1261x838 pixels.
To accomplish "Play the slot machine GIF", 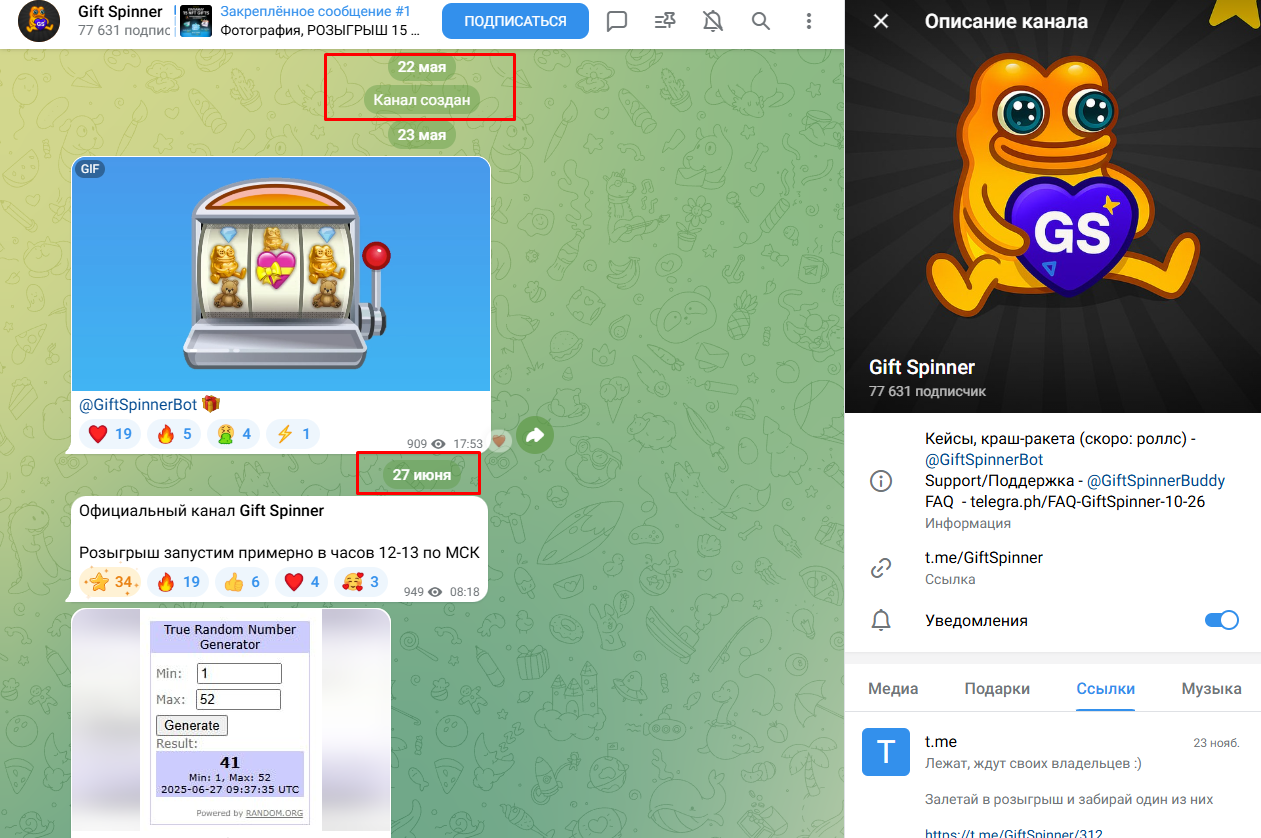I will [281, 274].
